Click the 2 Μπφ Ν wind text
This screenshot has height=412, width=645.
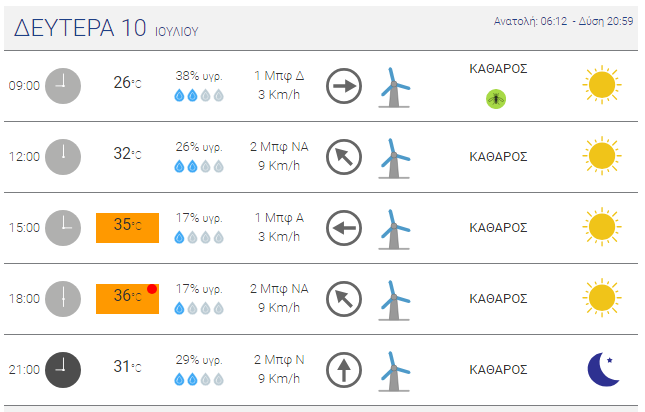pyautogui.click(x=279, y=360)
